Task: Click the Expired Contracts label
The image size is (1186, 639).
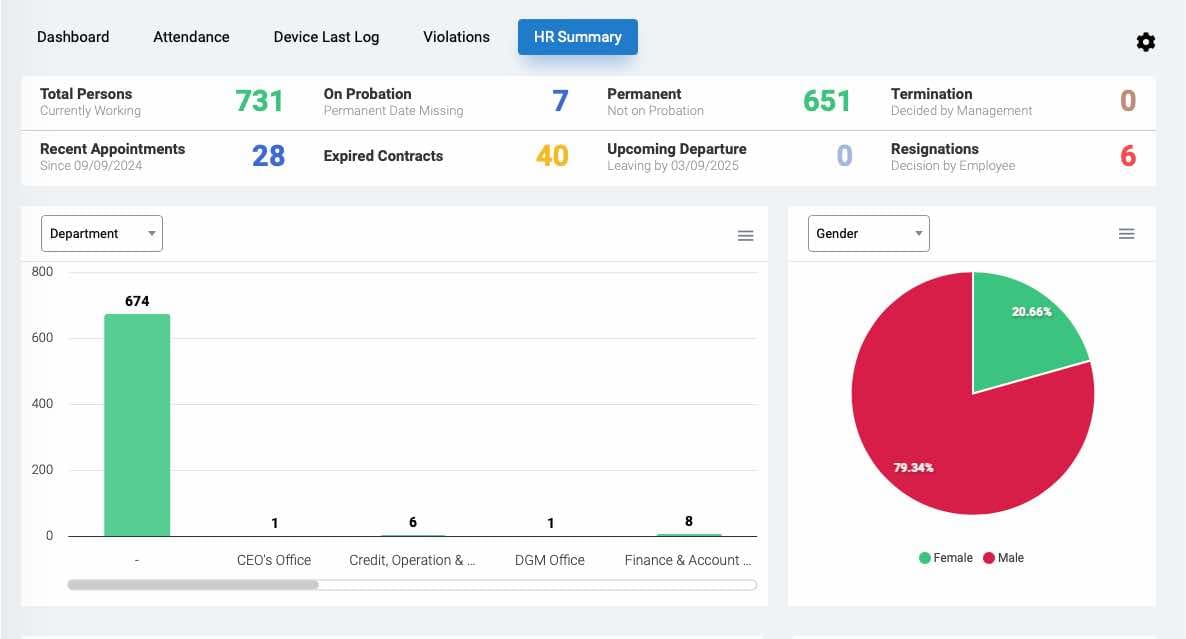Action: click(383, 156)
